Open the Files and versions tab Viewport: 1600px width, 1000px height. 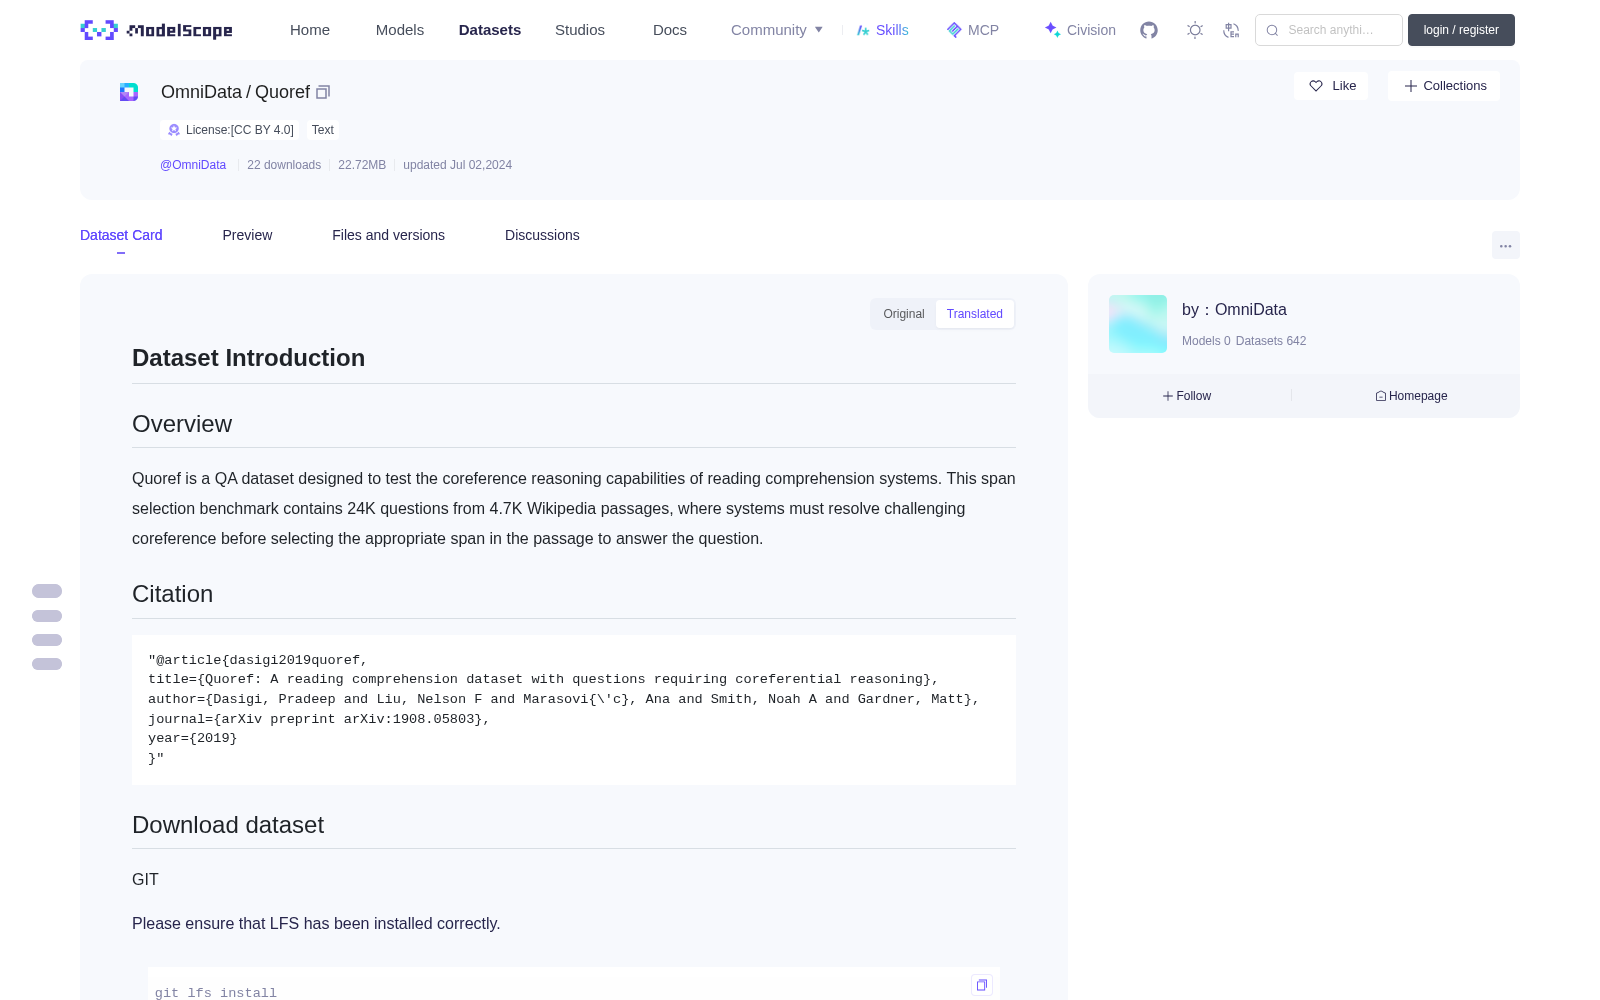[x=388, y=235]
